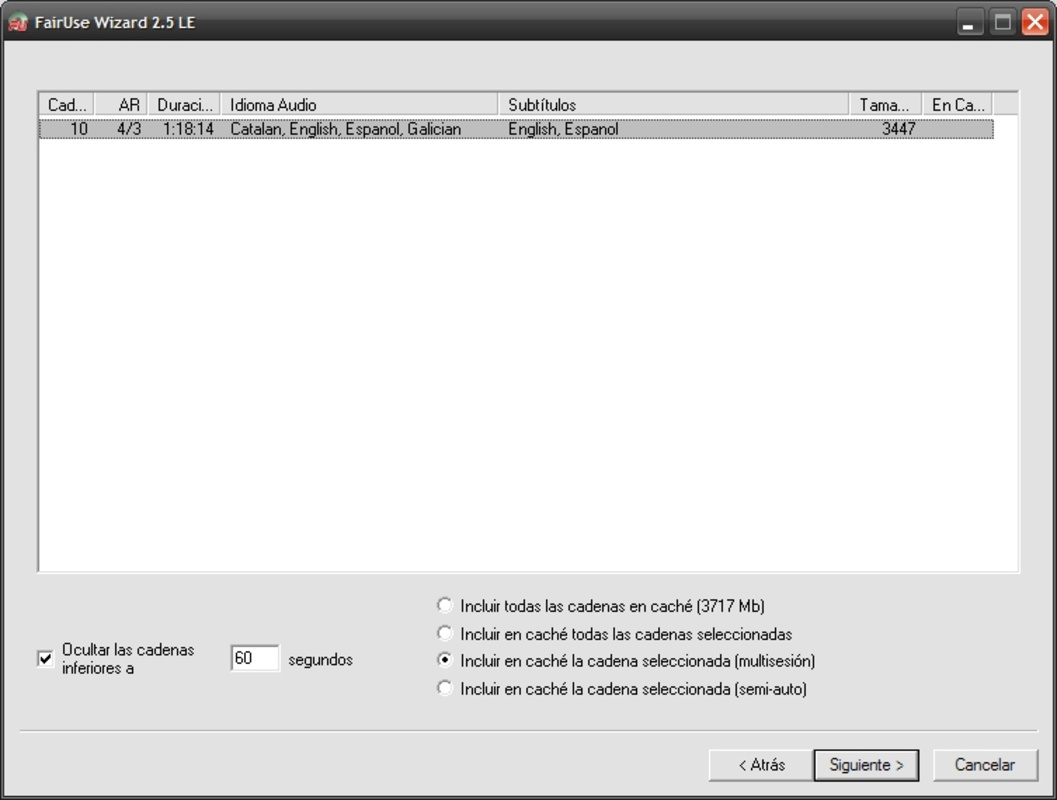1057x800 pixels.
Task: Click the Subtítulos column header
Action: coord(673,104)
